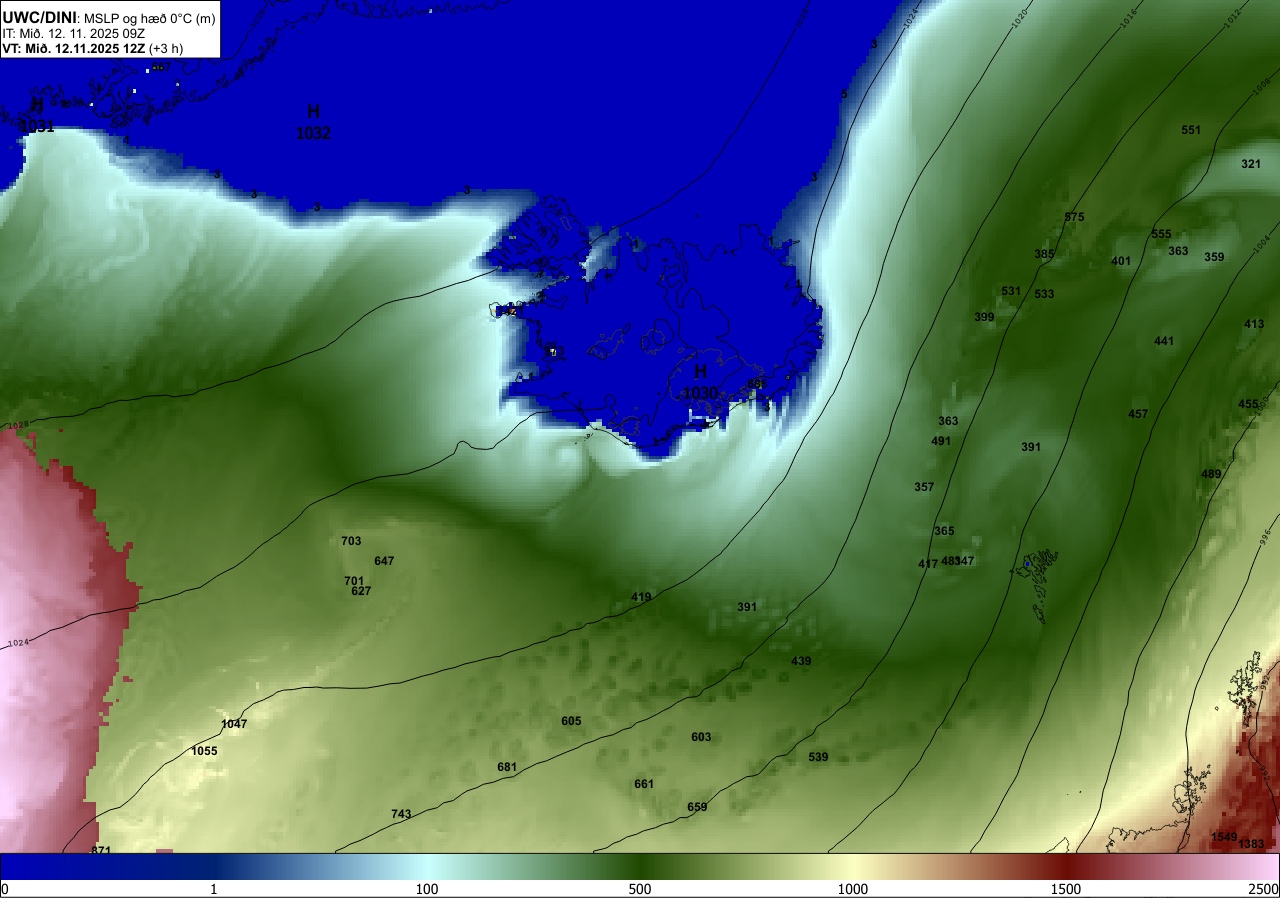Click the 531 height value
This screenshot has height=898, width=1280.
(x=1011, y=291)
